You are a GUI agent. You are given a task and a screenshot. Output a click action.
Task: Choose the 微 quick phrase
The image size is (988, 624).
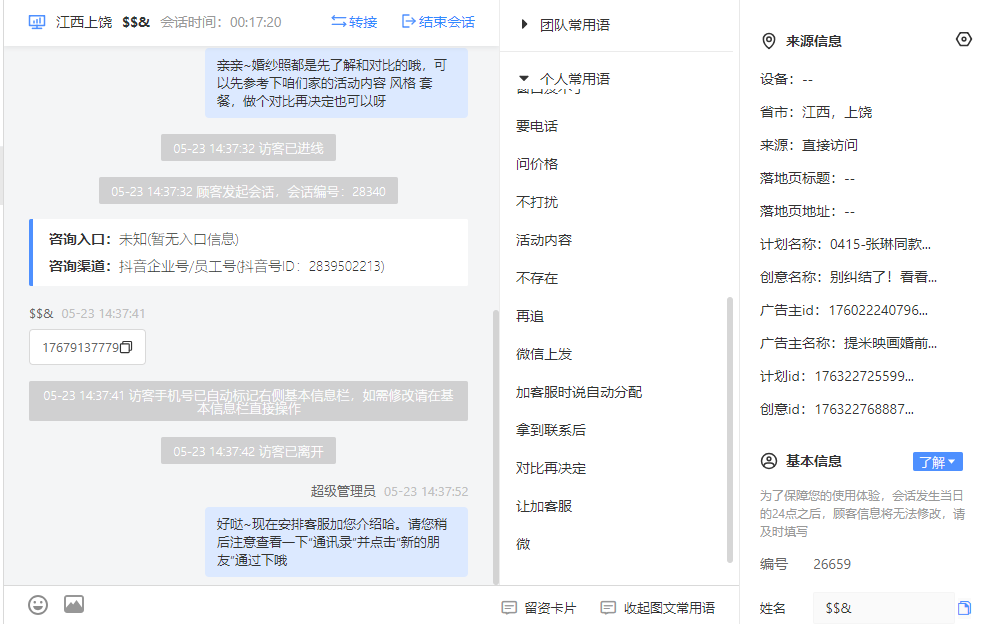[x=523, y=544]
